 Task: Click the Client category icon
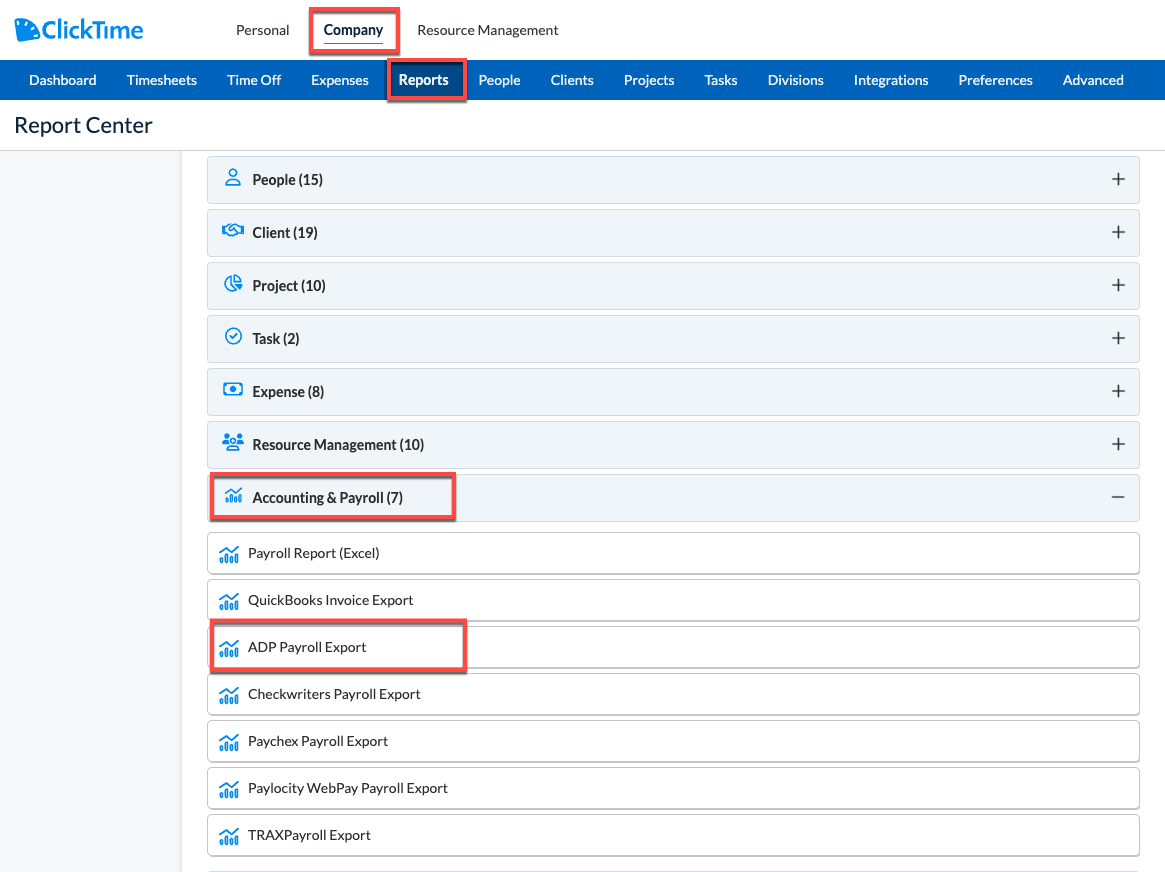[x=232, y=231]
